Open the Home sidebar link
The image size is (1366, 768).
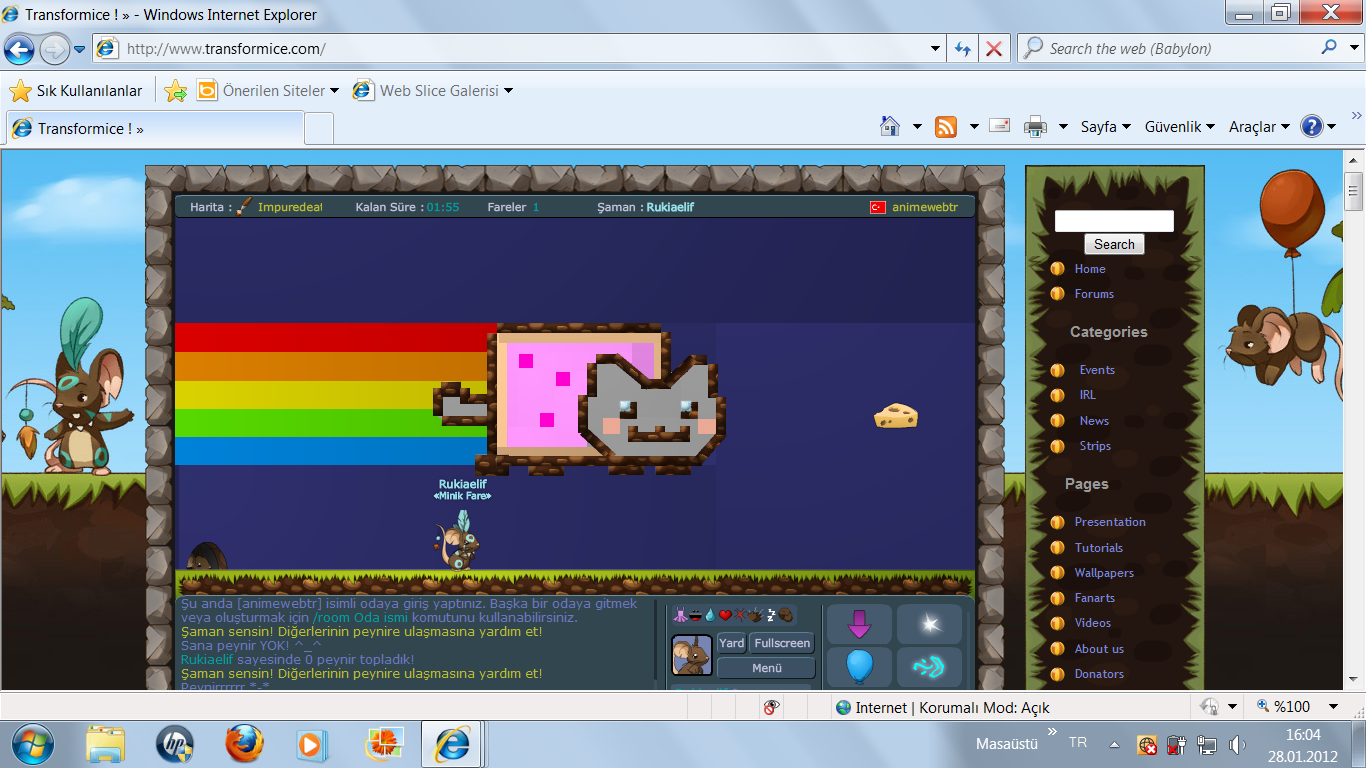pyautogui.click(x=1090, y=269)
